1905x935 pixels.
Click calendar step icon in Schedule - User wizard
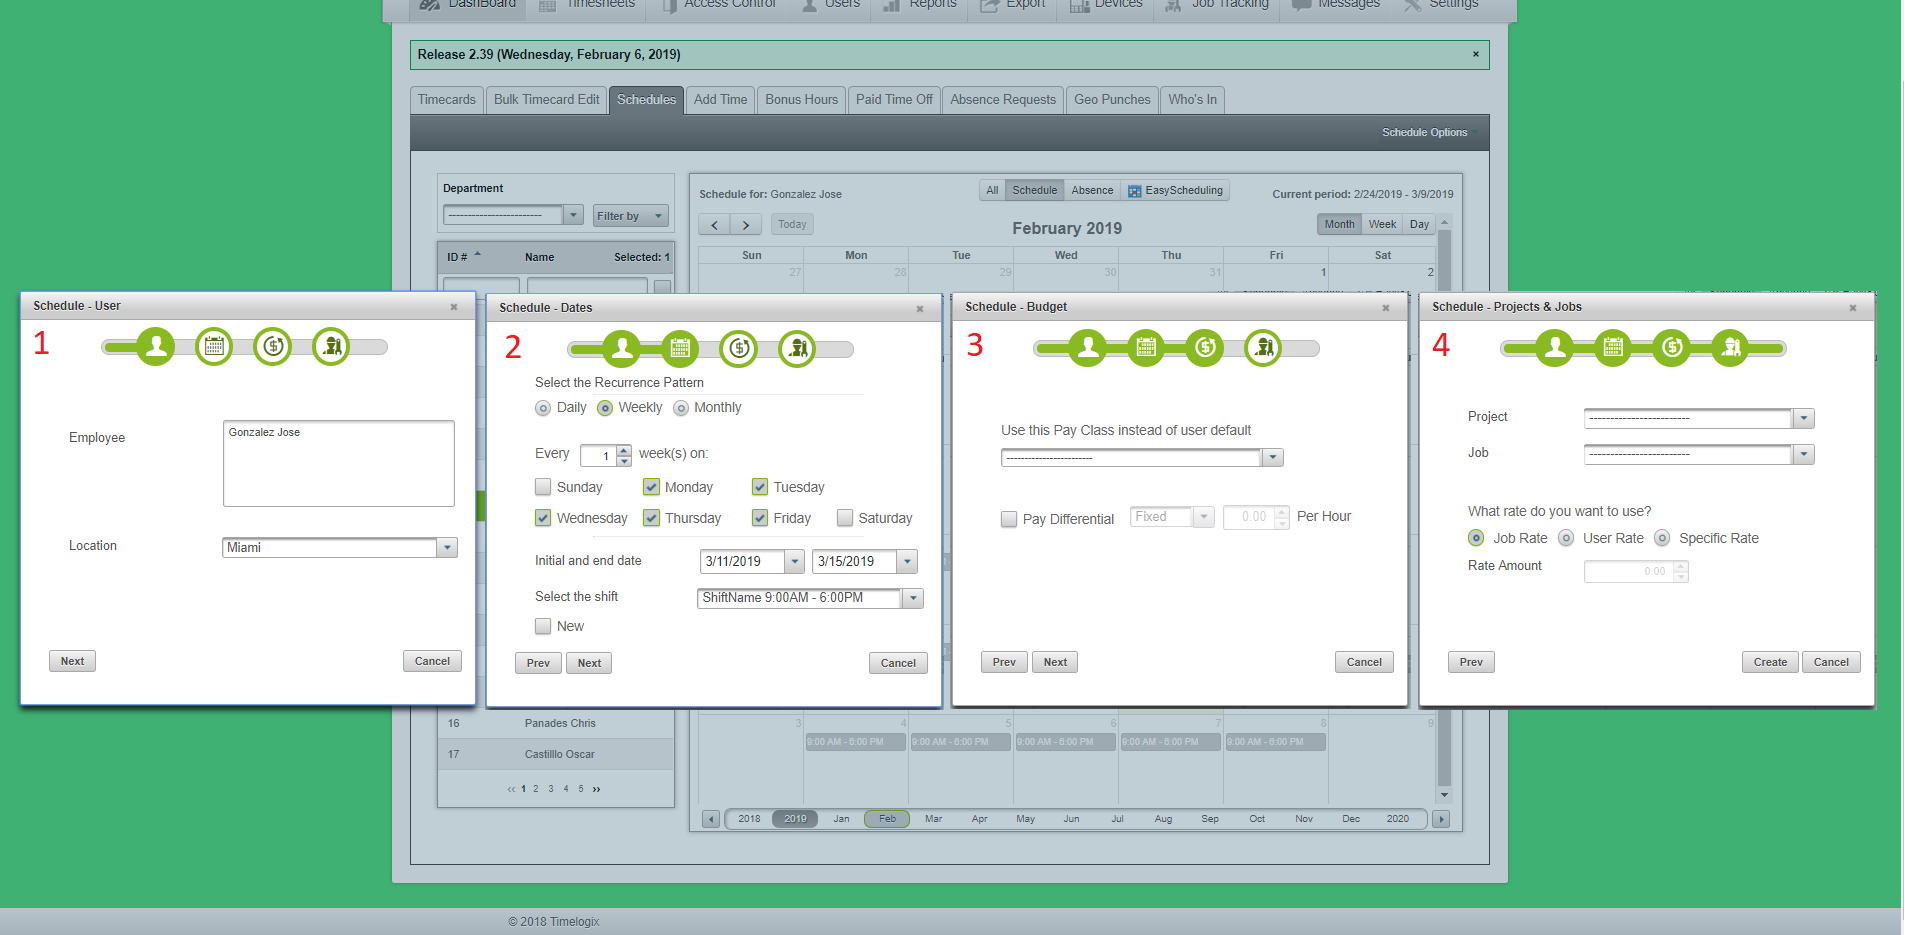(214, 347)
